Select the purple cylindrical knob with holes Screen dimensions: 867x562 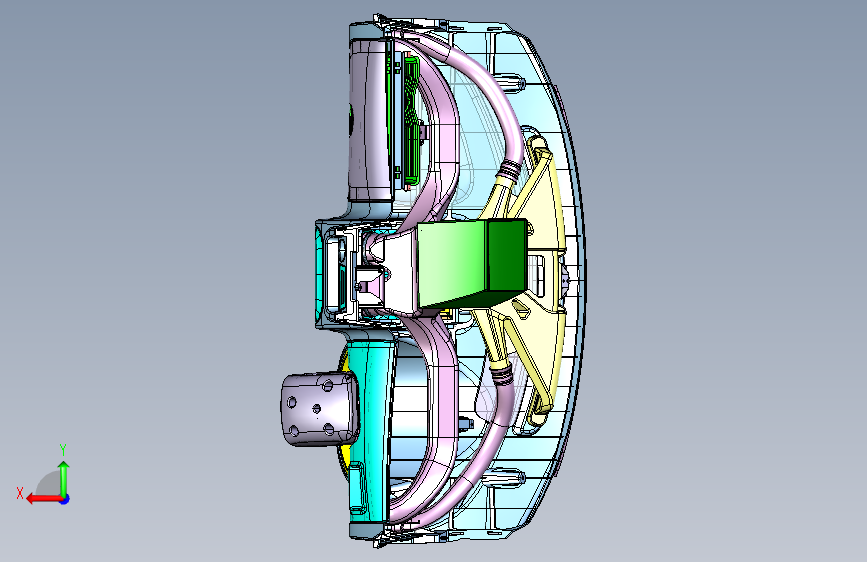pos(320,409)
